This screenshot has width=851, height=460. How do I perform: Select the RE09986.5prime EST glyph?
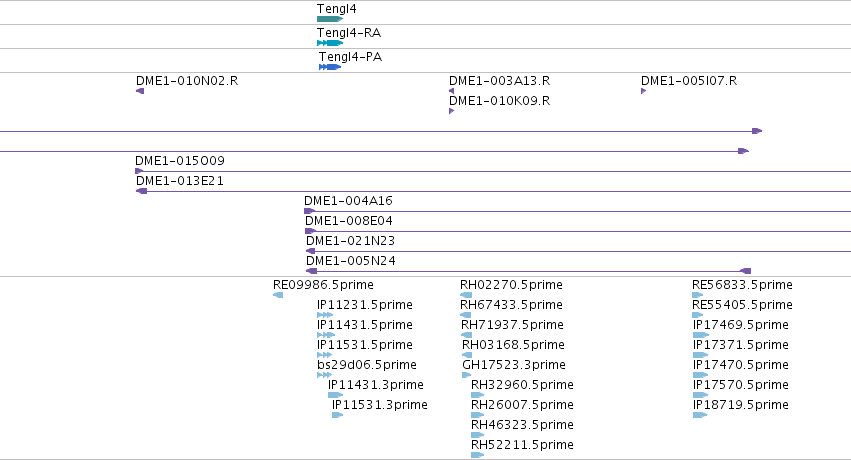point(278,295)
